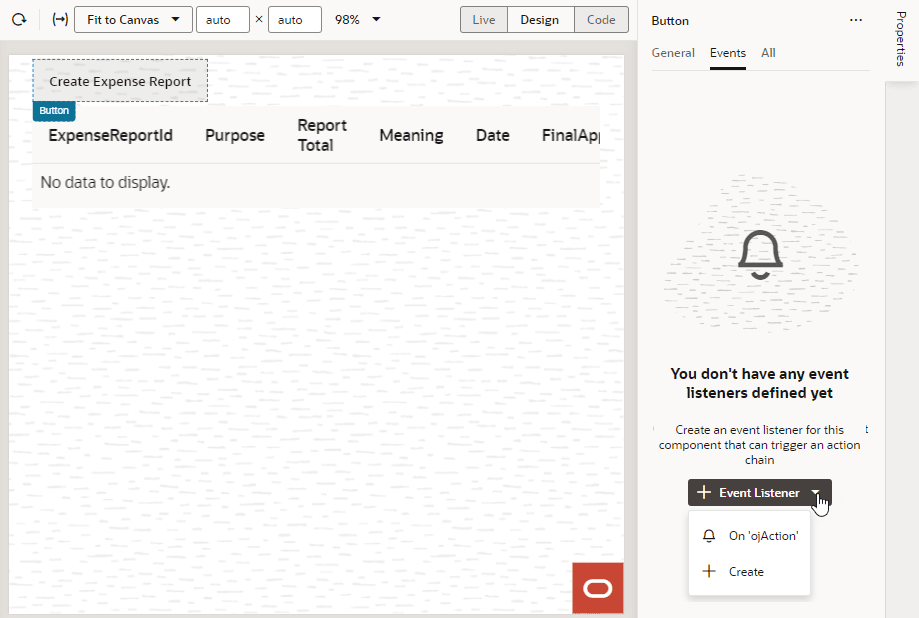
Task: Click the ExpenseReportId column header
Action: click(x=110, y=135)
